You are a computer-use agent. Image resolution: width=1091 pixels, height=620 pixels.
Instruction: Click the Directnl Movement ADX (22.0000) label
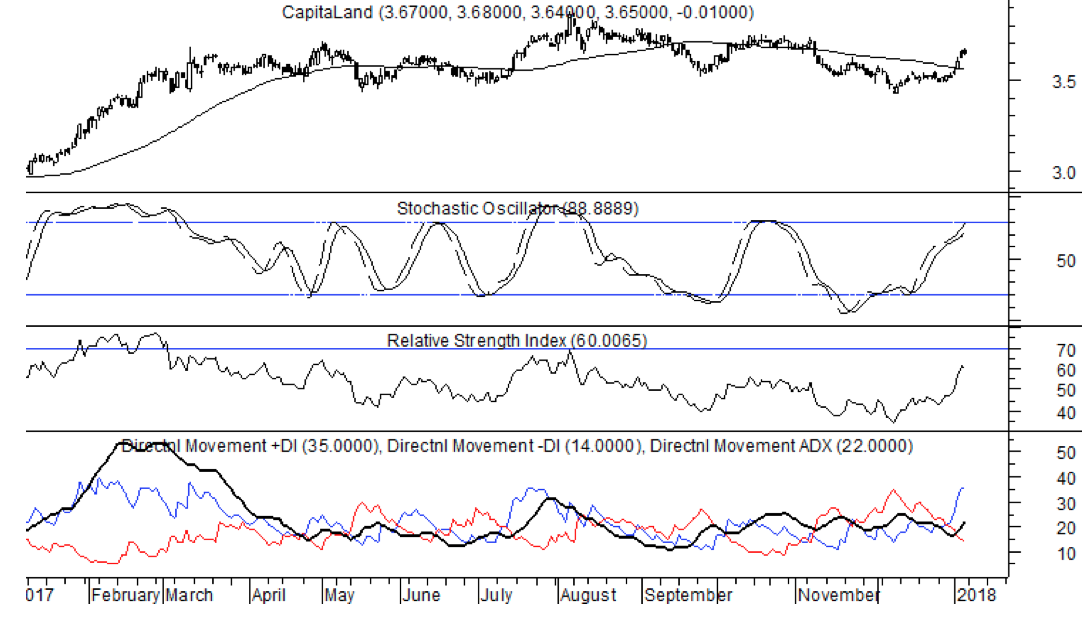[781, 445]
